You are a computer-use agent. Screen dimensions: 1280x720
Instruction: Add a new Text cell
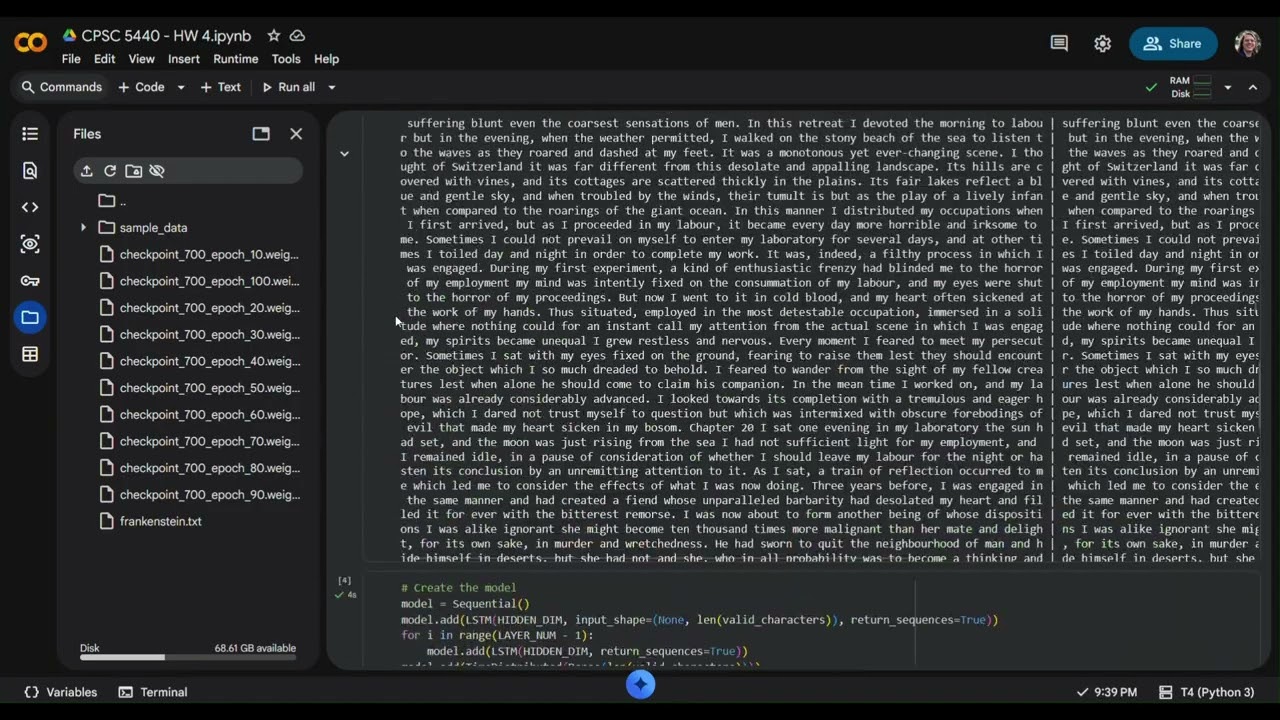pyautogui.click(x=220, y=87)
